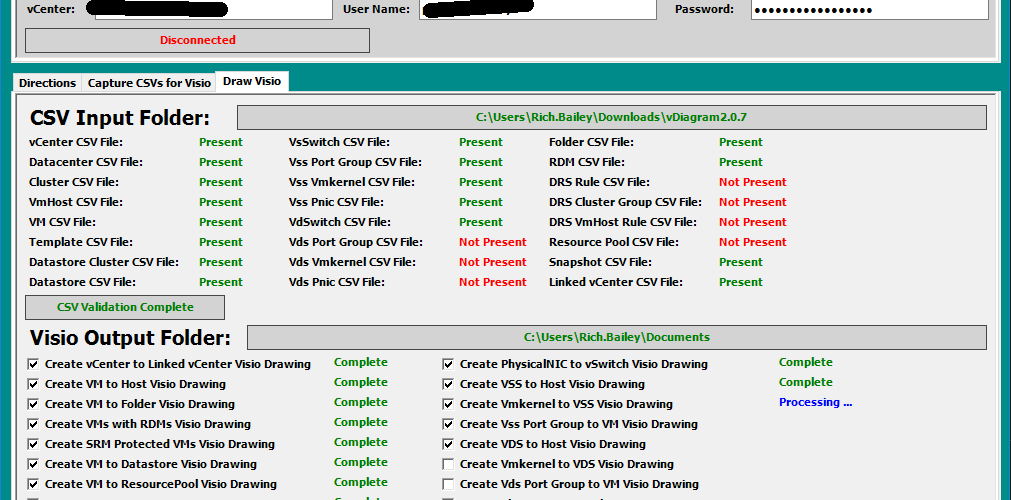Screen dimensions: 1011x500
Task: Switch to the Directions tab
Action: [x=47, y=83]
